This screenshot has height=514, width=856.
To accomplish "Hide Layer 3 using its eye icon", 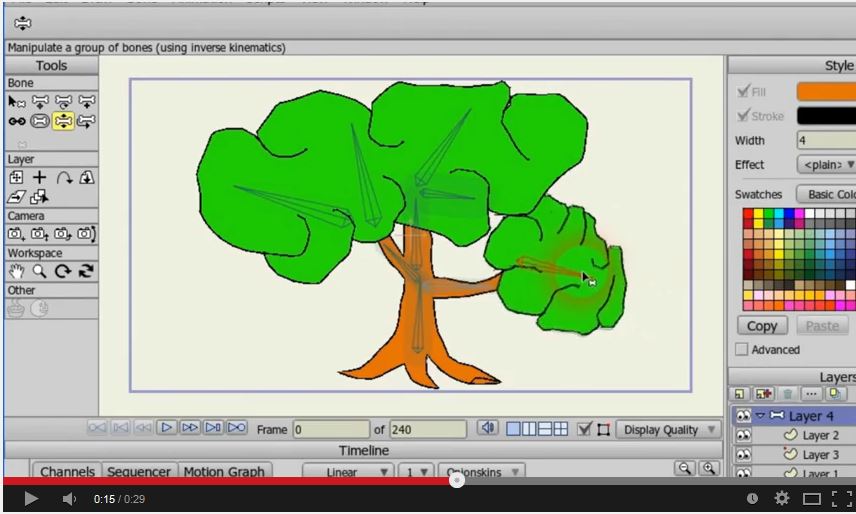I will coord(743,455).
